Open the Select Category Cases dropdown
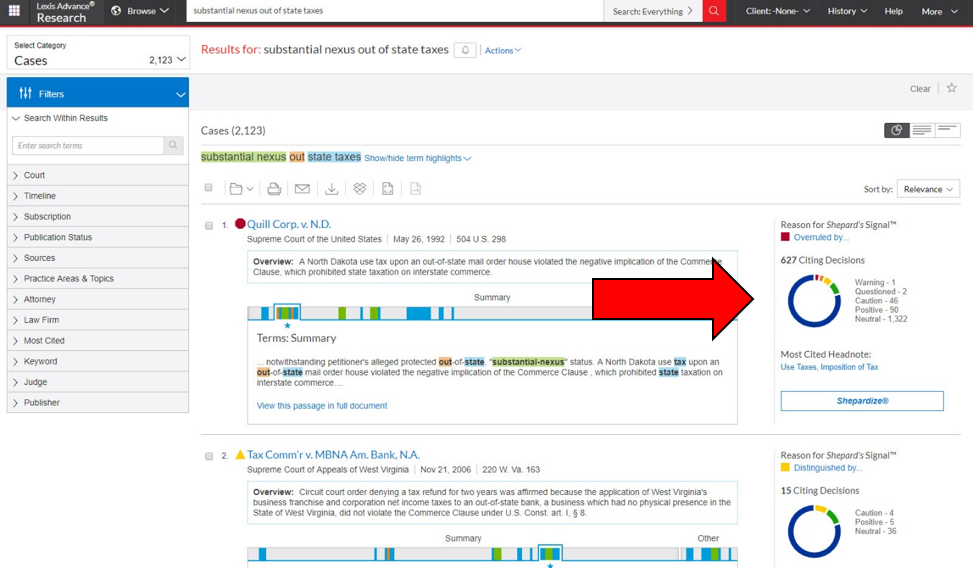973x568 pixels. click(98, 53)
